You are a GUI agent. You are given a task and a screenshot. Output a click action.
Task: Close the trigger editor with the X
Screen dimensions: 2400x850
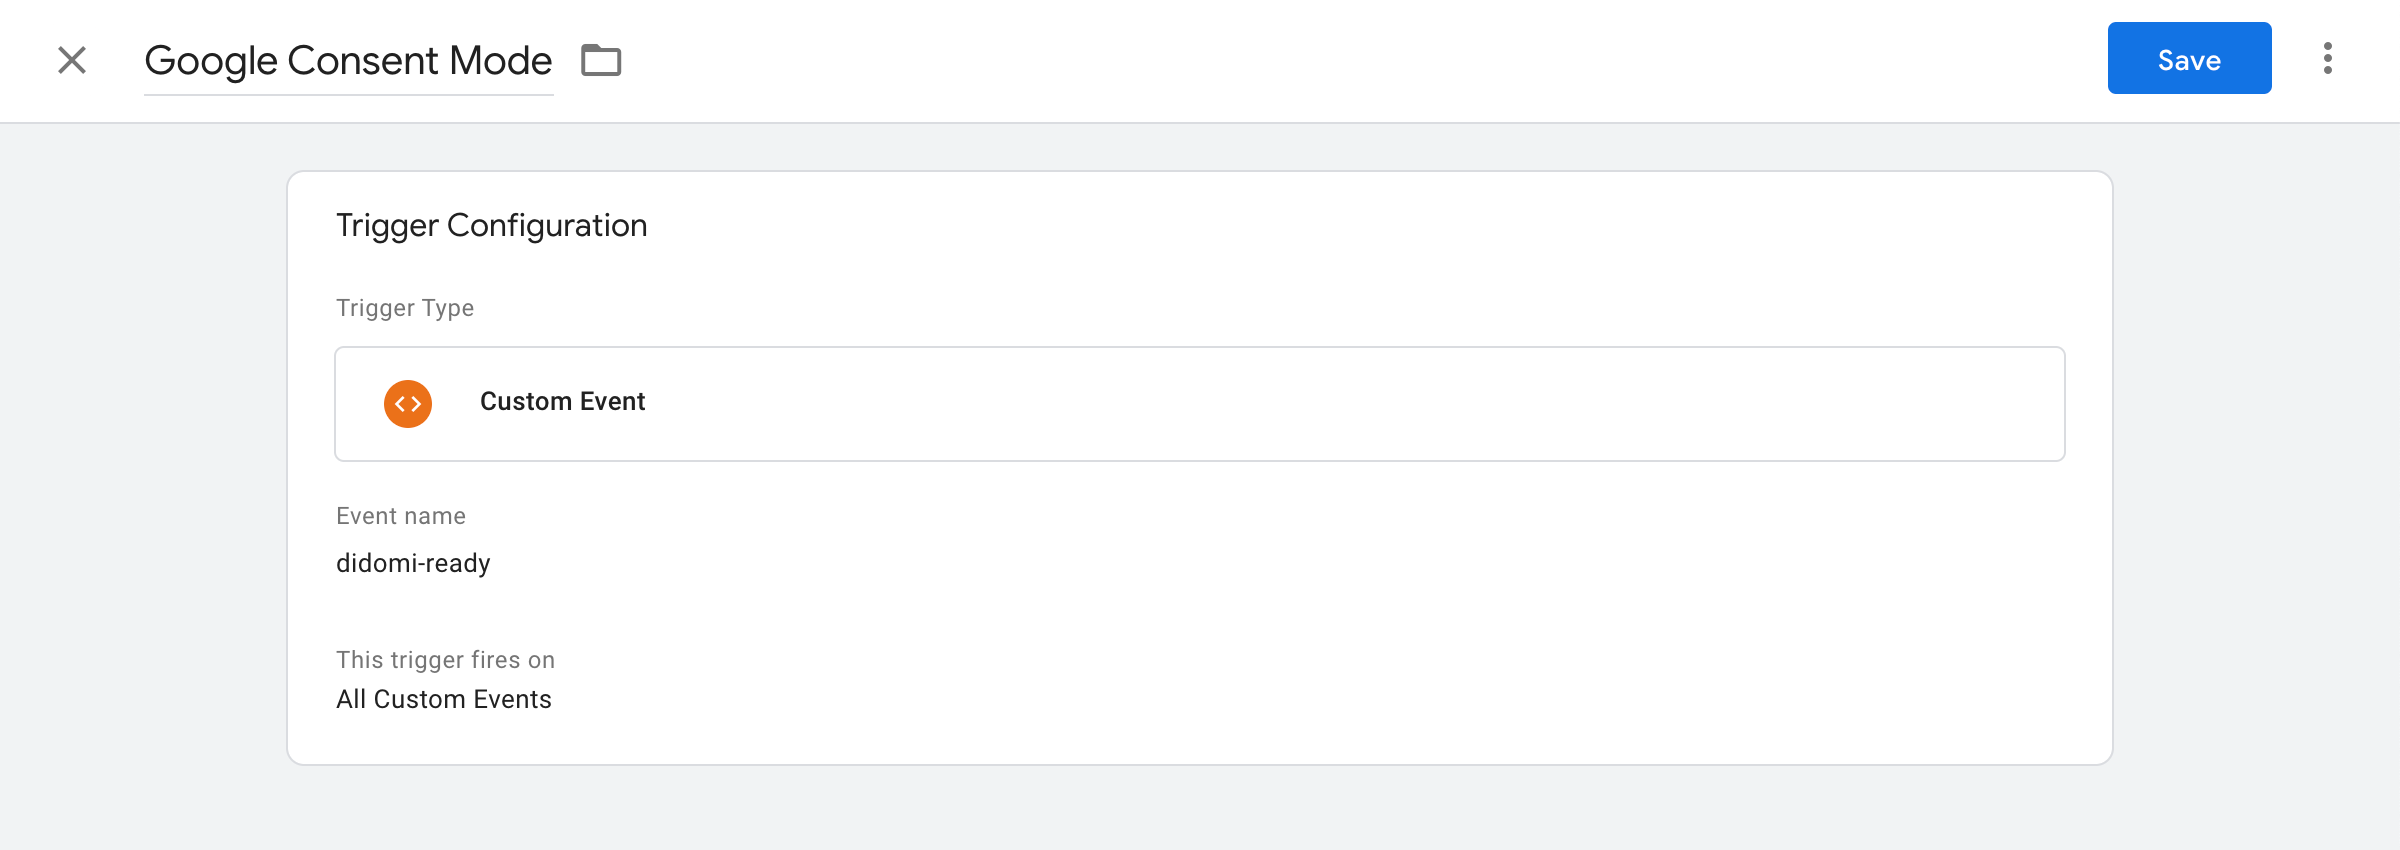[x=72, y=60]
